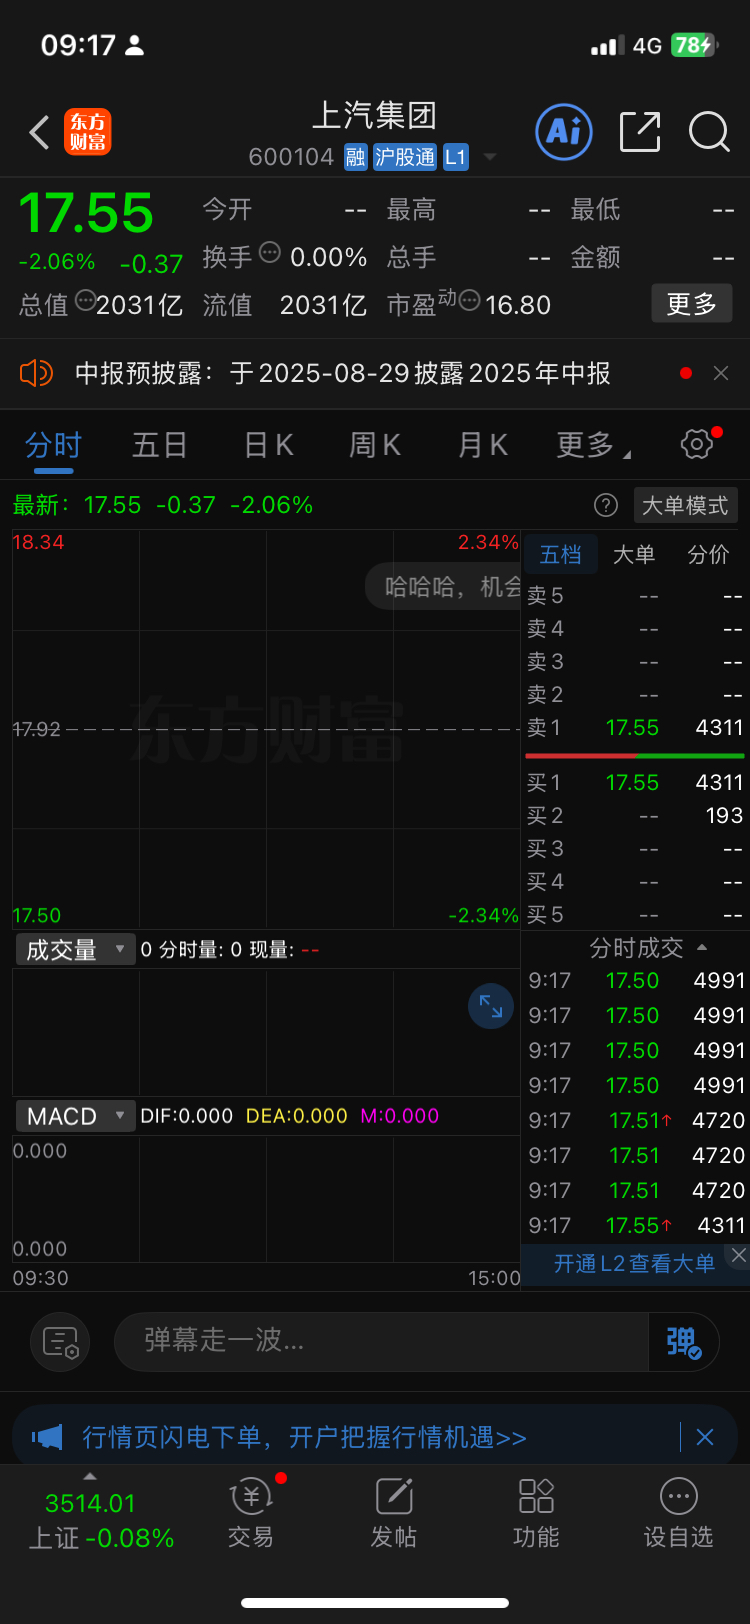
Task: Open chart settings gear icon
Action: (697, 444)
